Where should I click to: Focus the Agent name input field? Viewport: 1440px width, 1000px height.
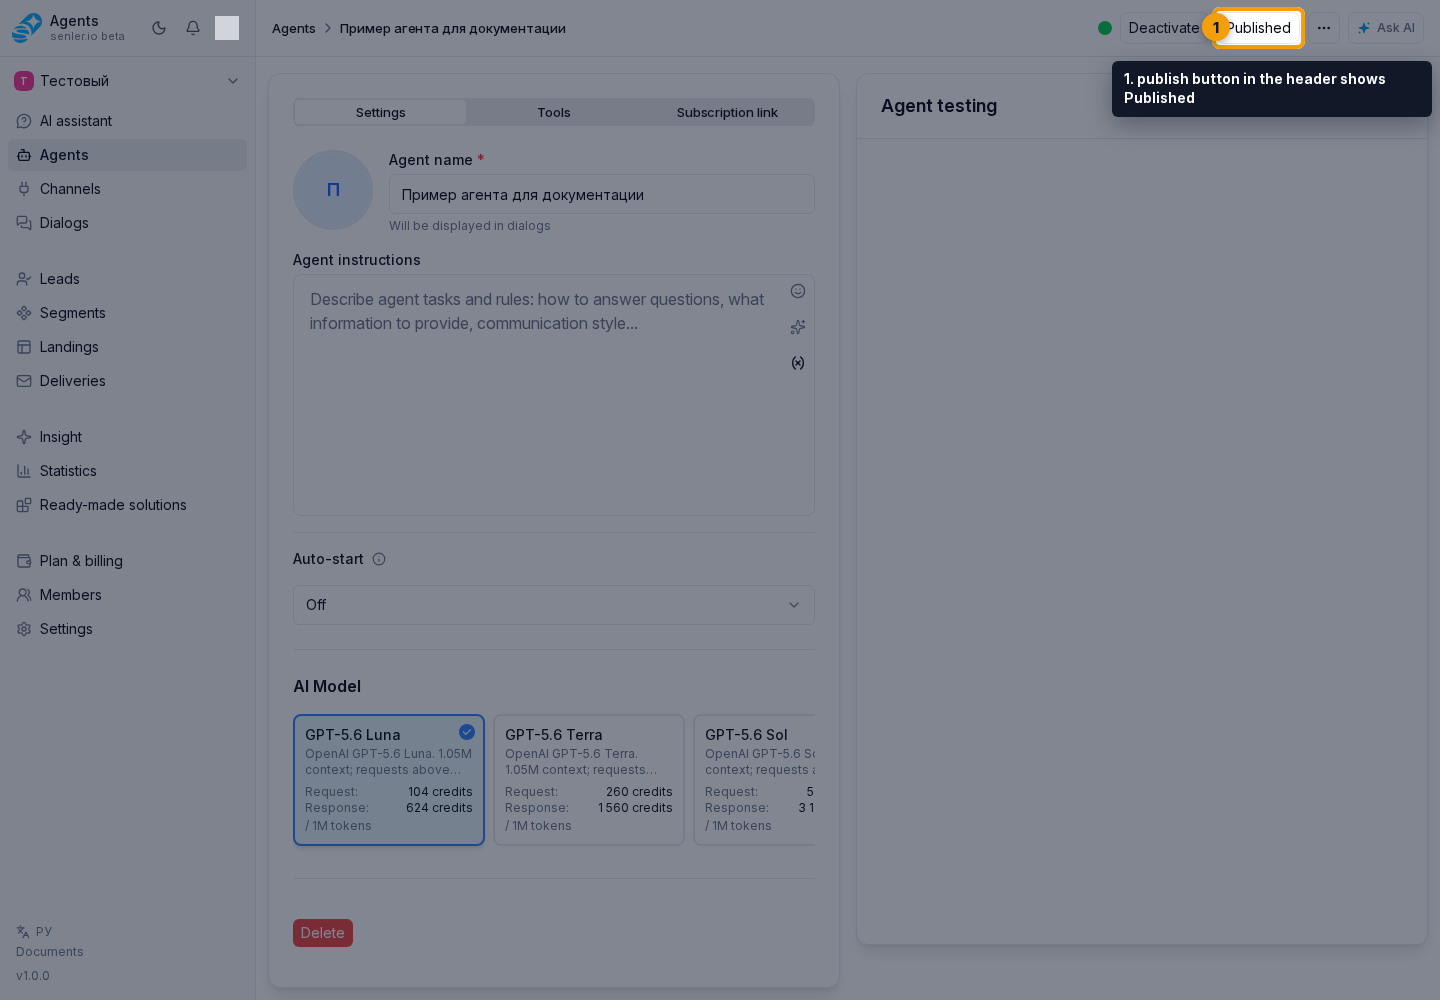pyautogui.click(x=602, y=195)
